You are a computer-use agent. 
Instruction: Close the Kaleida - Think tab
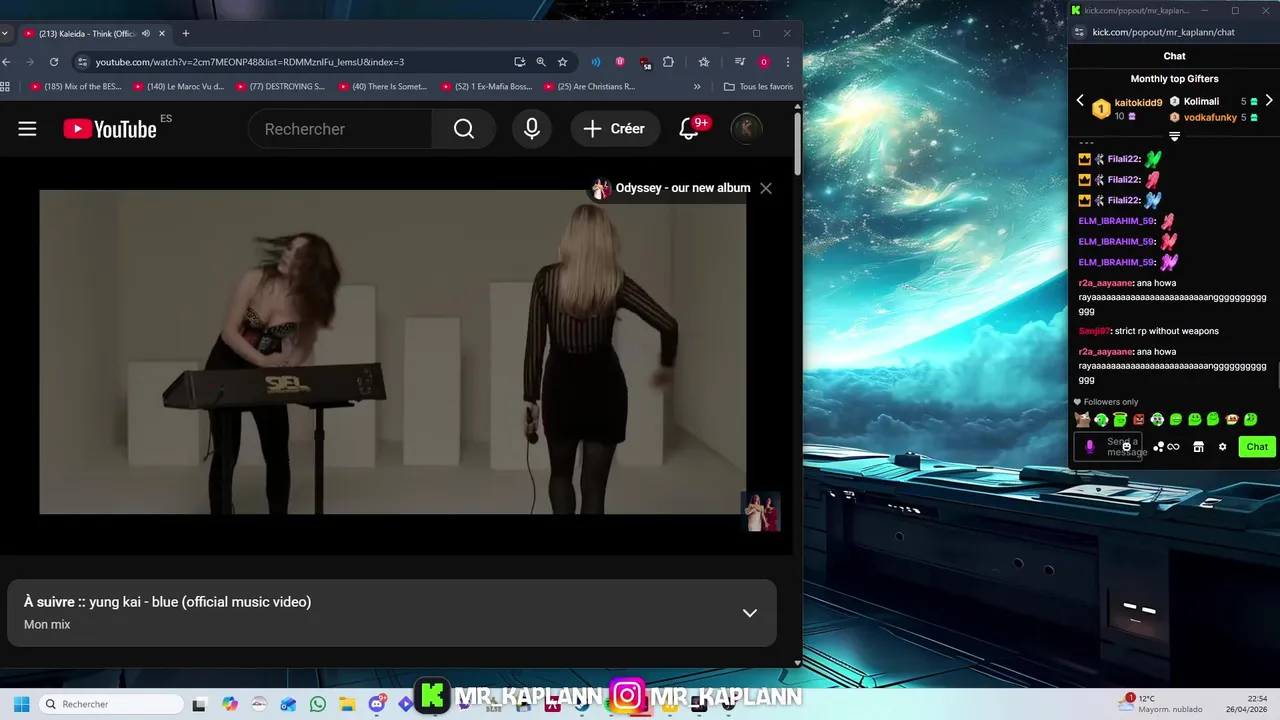point(162,33)
